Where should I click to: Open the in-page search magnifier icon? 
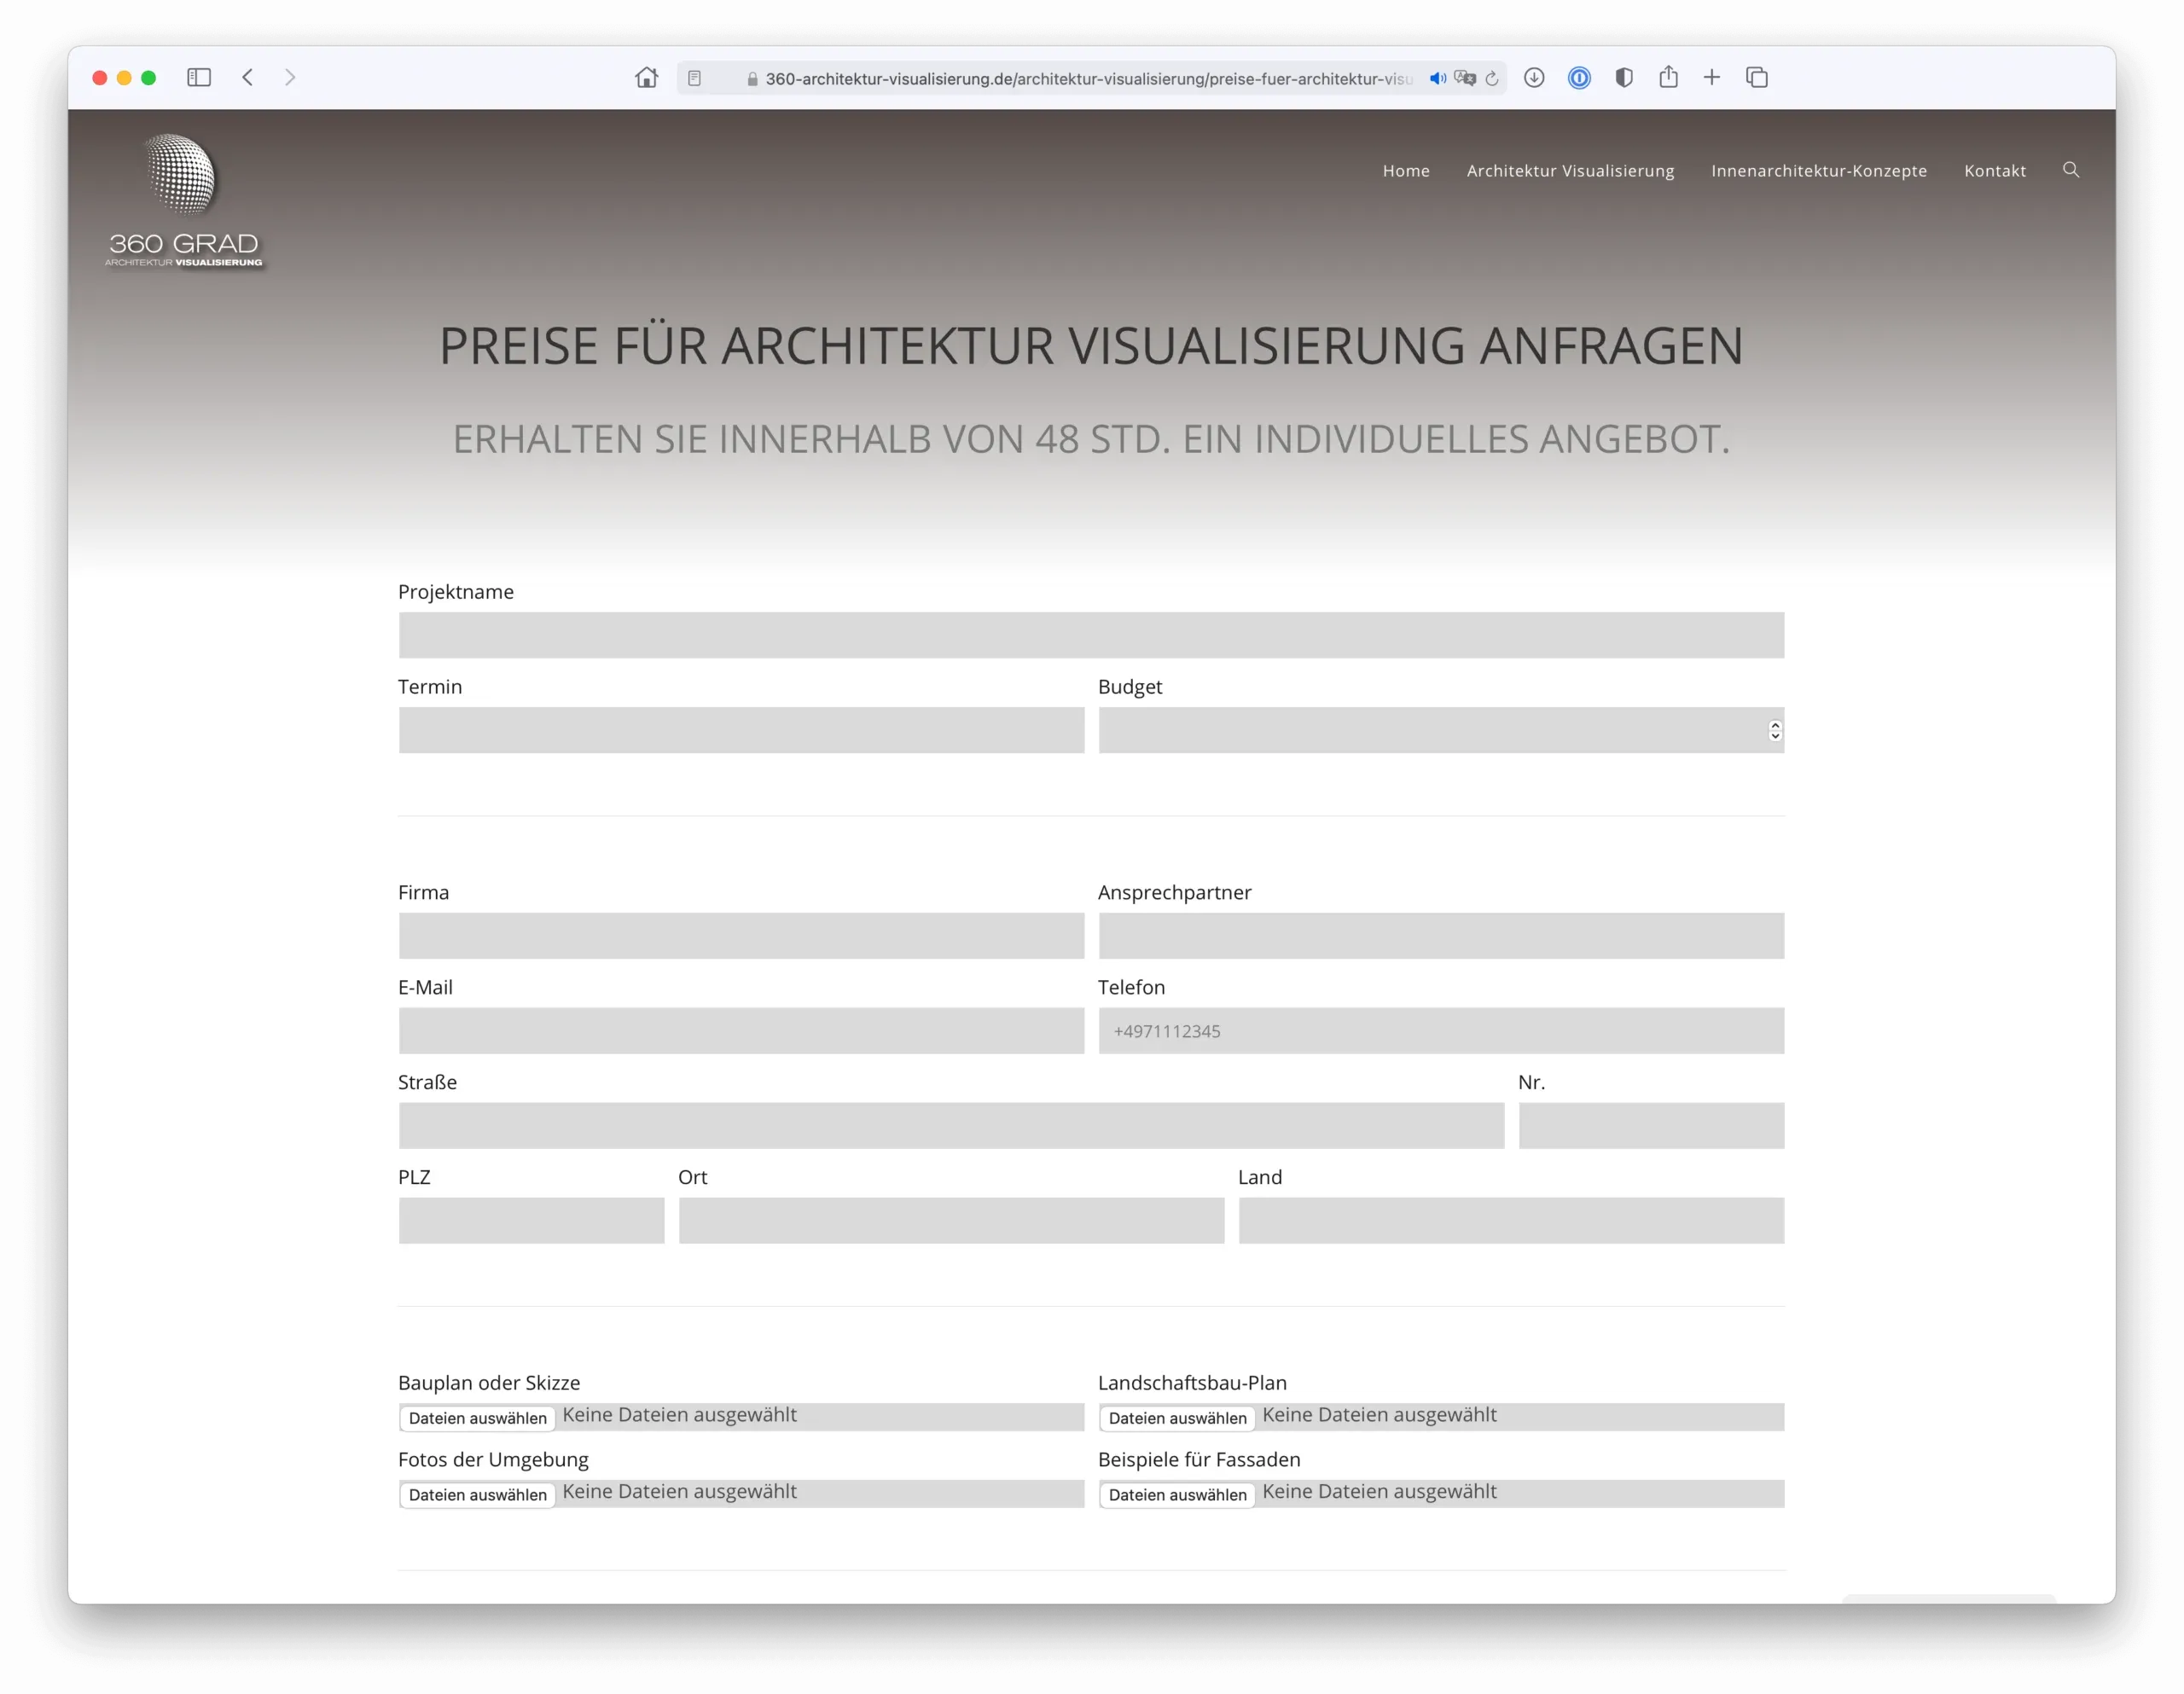(x=2071, y=170)
